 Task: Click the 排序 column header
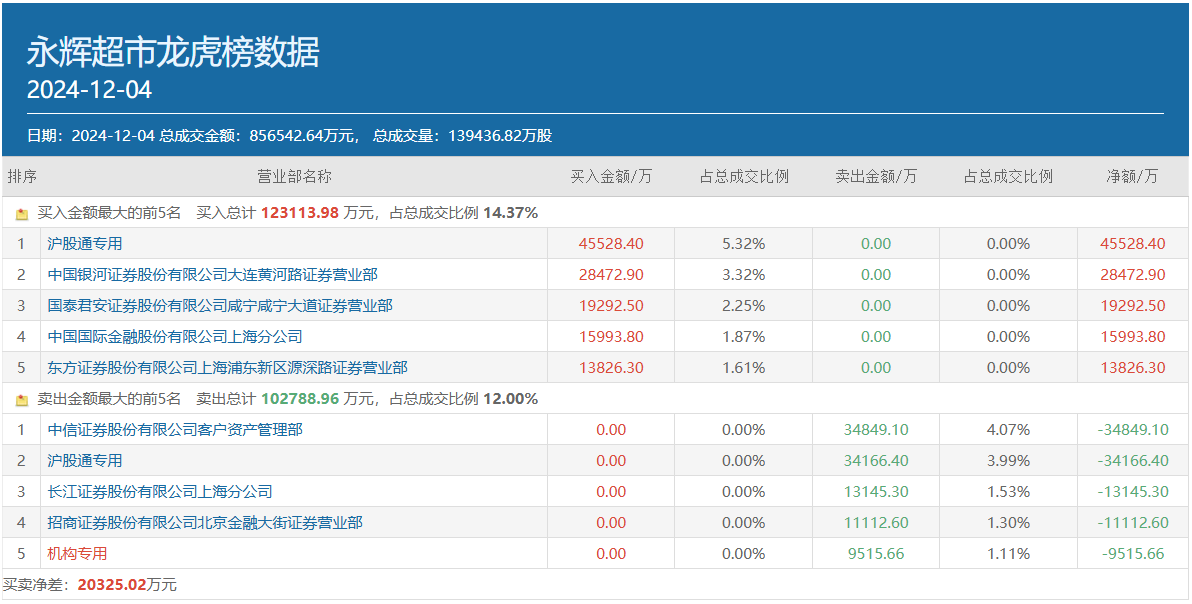[22, 177]
